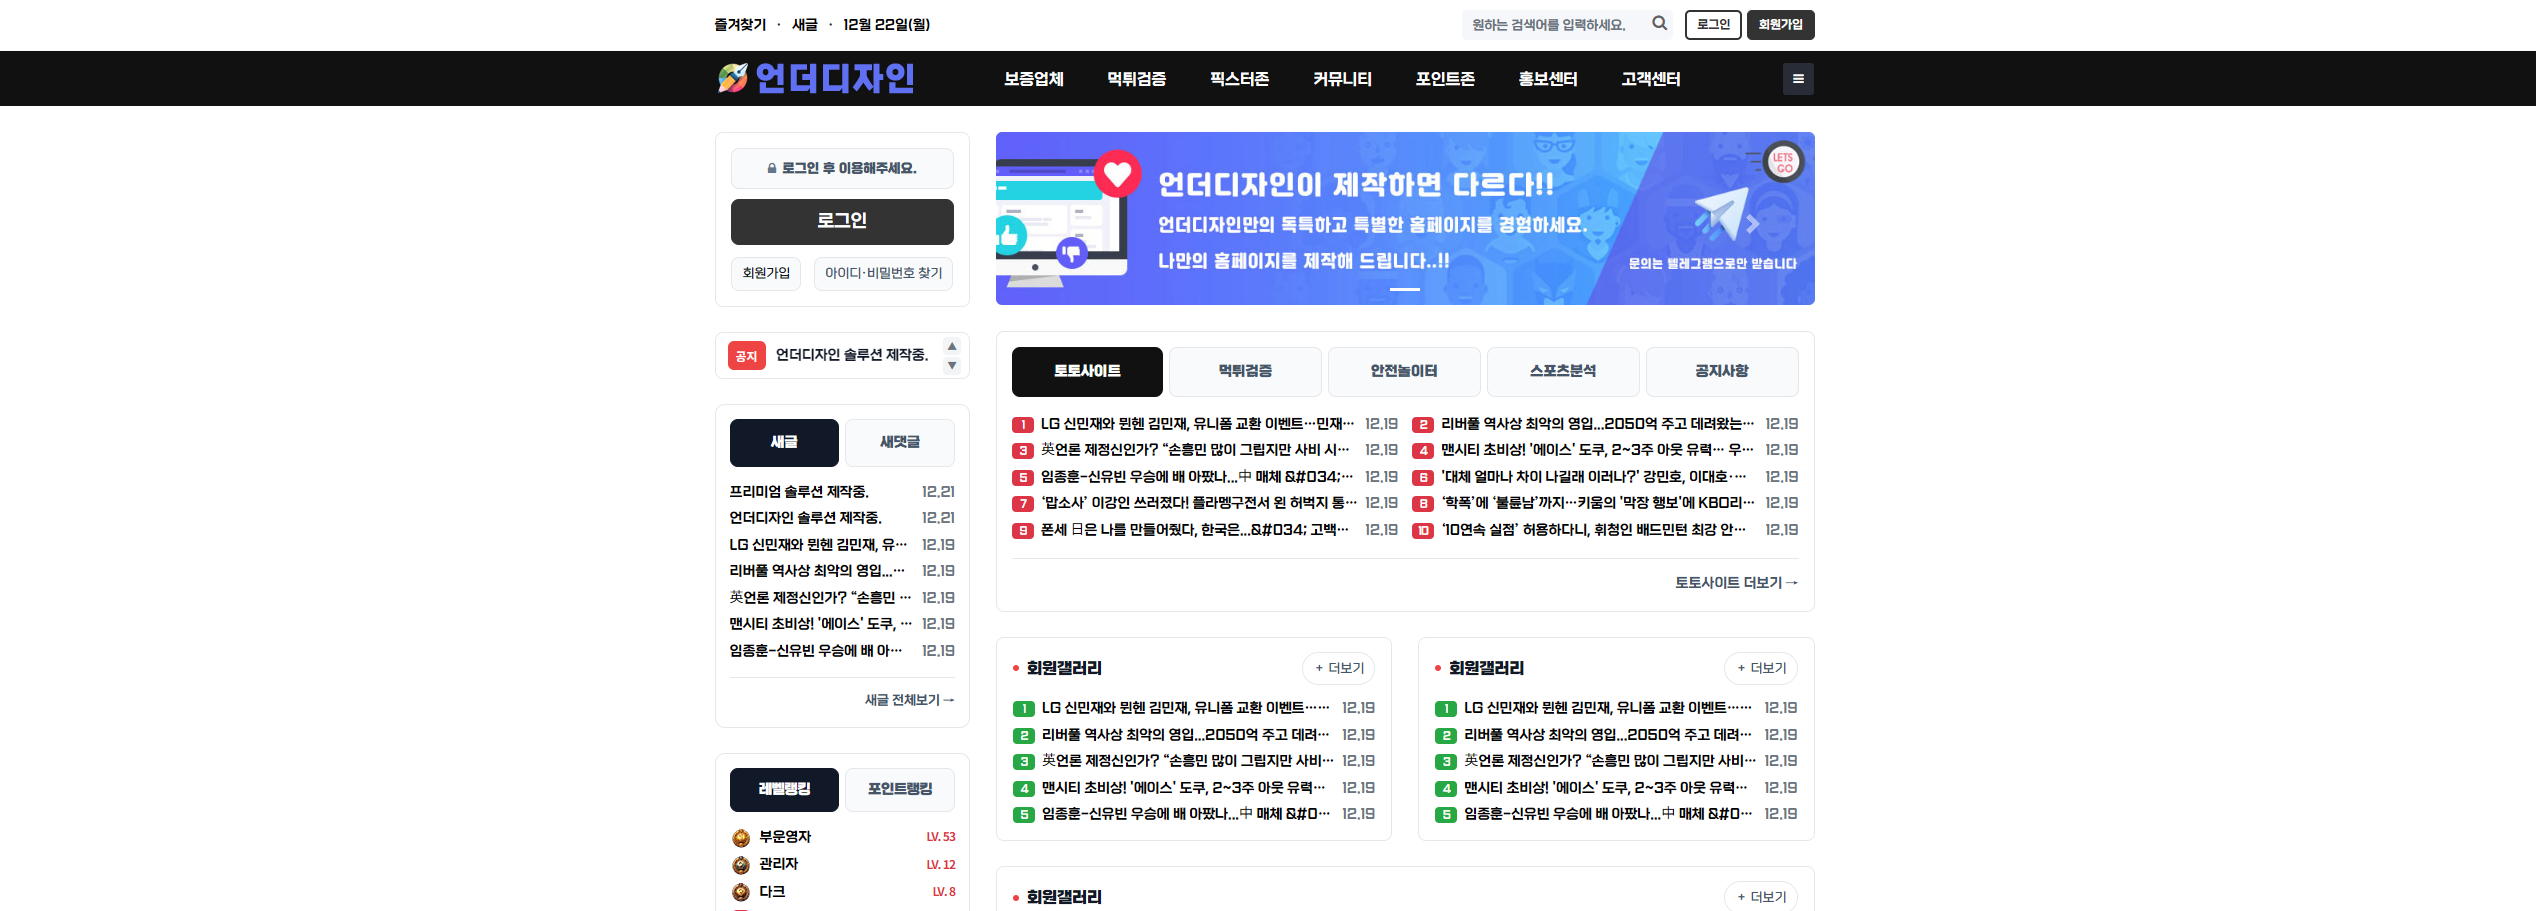Switch to the 새댓글 tab
This screenshot has height=911, width=2536.
(899, 442)
